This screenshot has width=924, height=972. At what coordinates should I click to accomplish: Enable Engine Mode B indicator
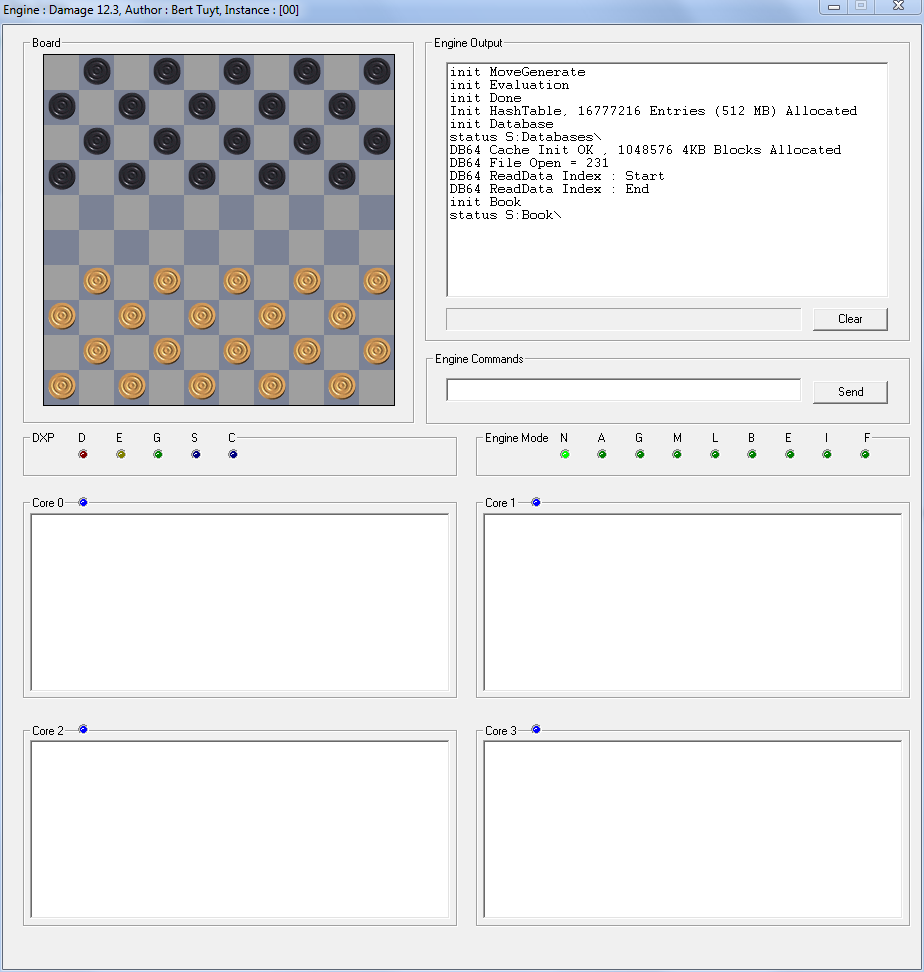coord(752,454)
